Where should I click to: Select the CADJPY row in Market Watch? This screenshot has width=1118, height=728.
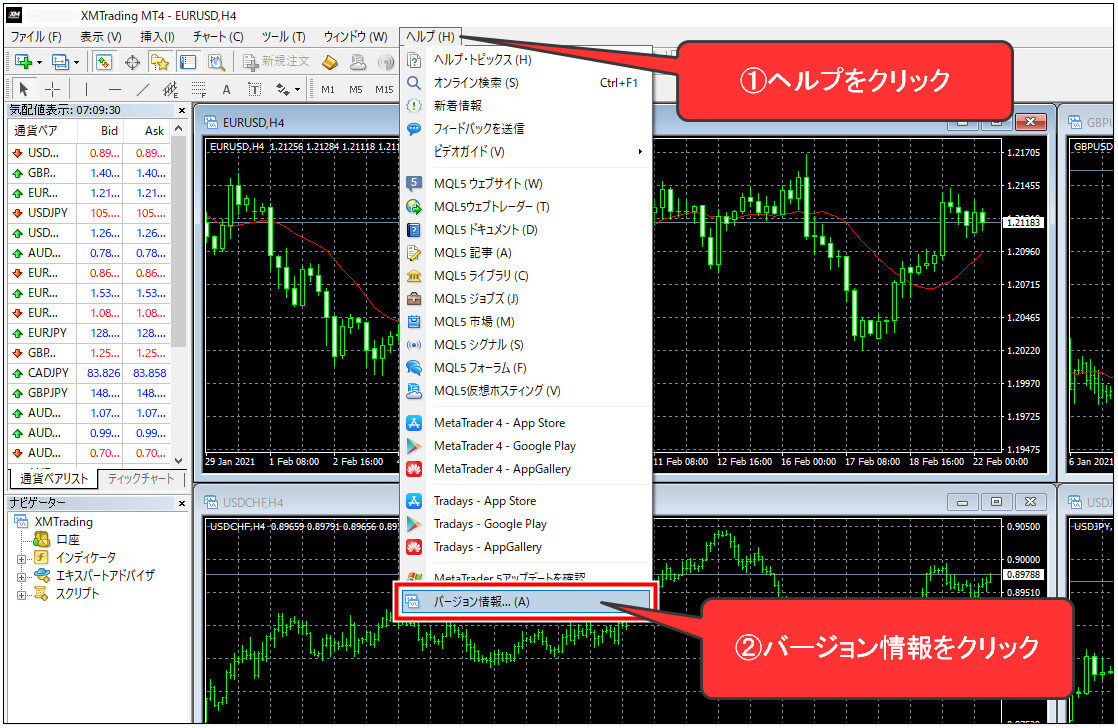coord(89,372)
